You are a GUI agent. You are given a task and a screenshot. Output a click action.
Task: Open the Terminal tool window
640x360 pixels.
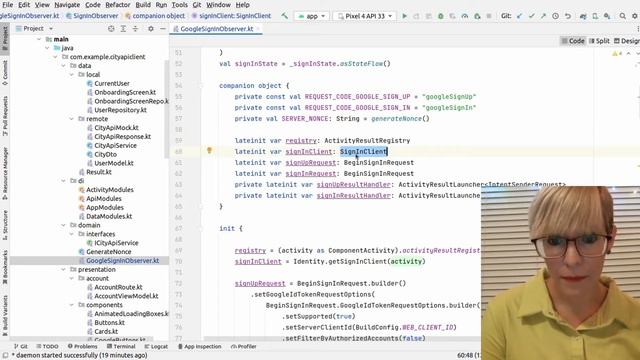click(x=121, y=346)
